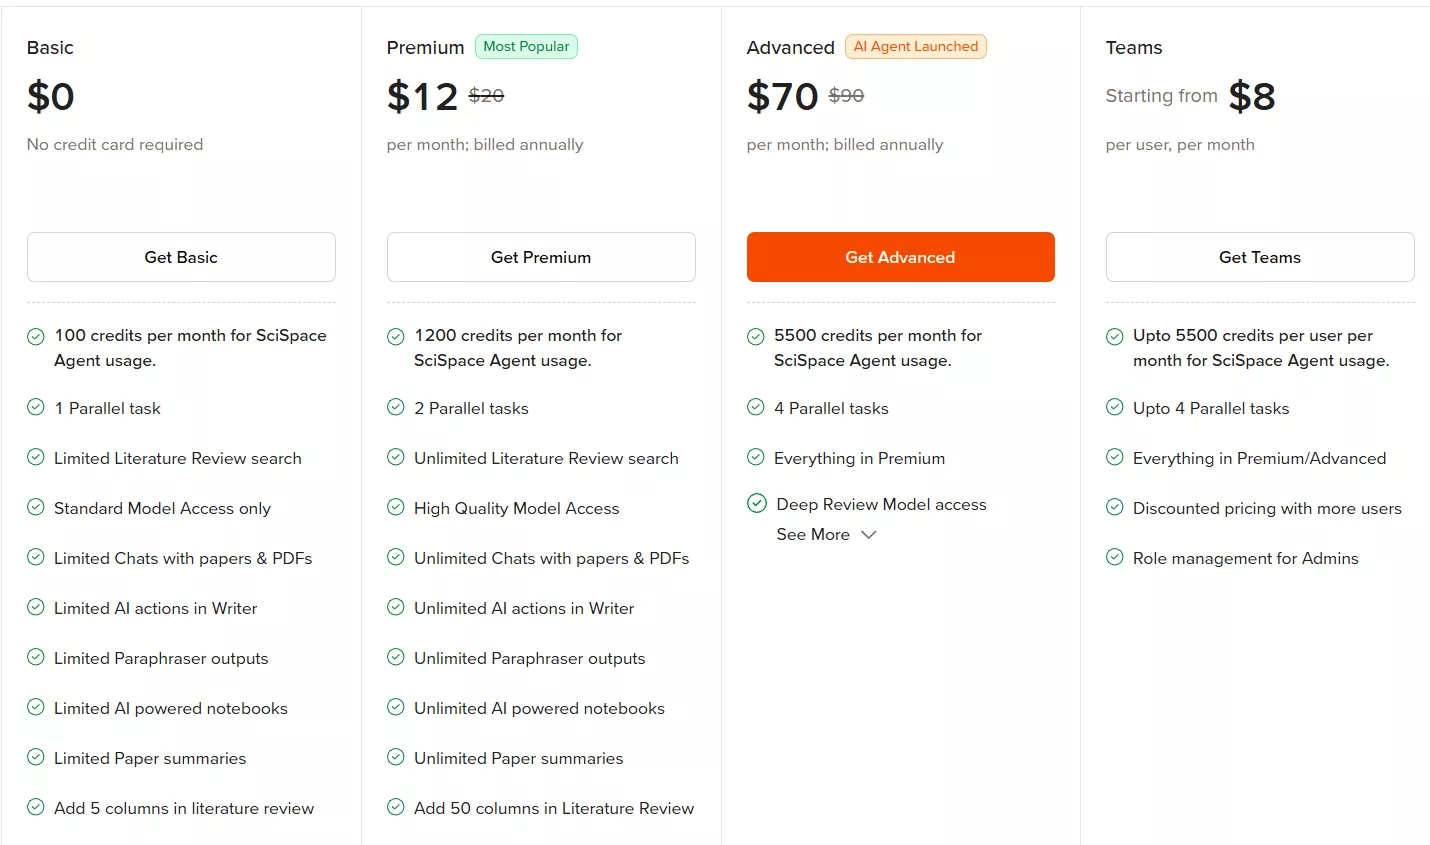Expand the See More section under Advanced plan
This screenshot has width=1430, height=845.
click(x=812, y=534)
